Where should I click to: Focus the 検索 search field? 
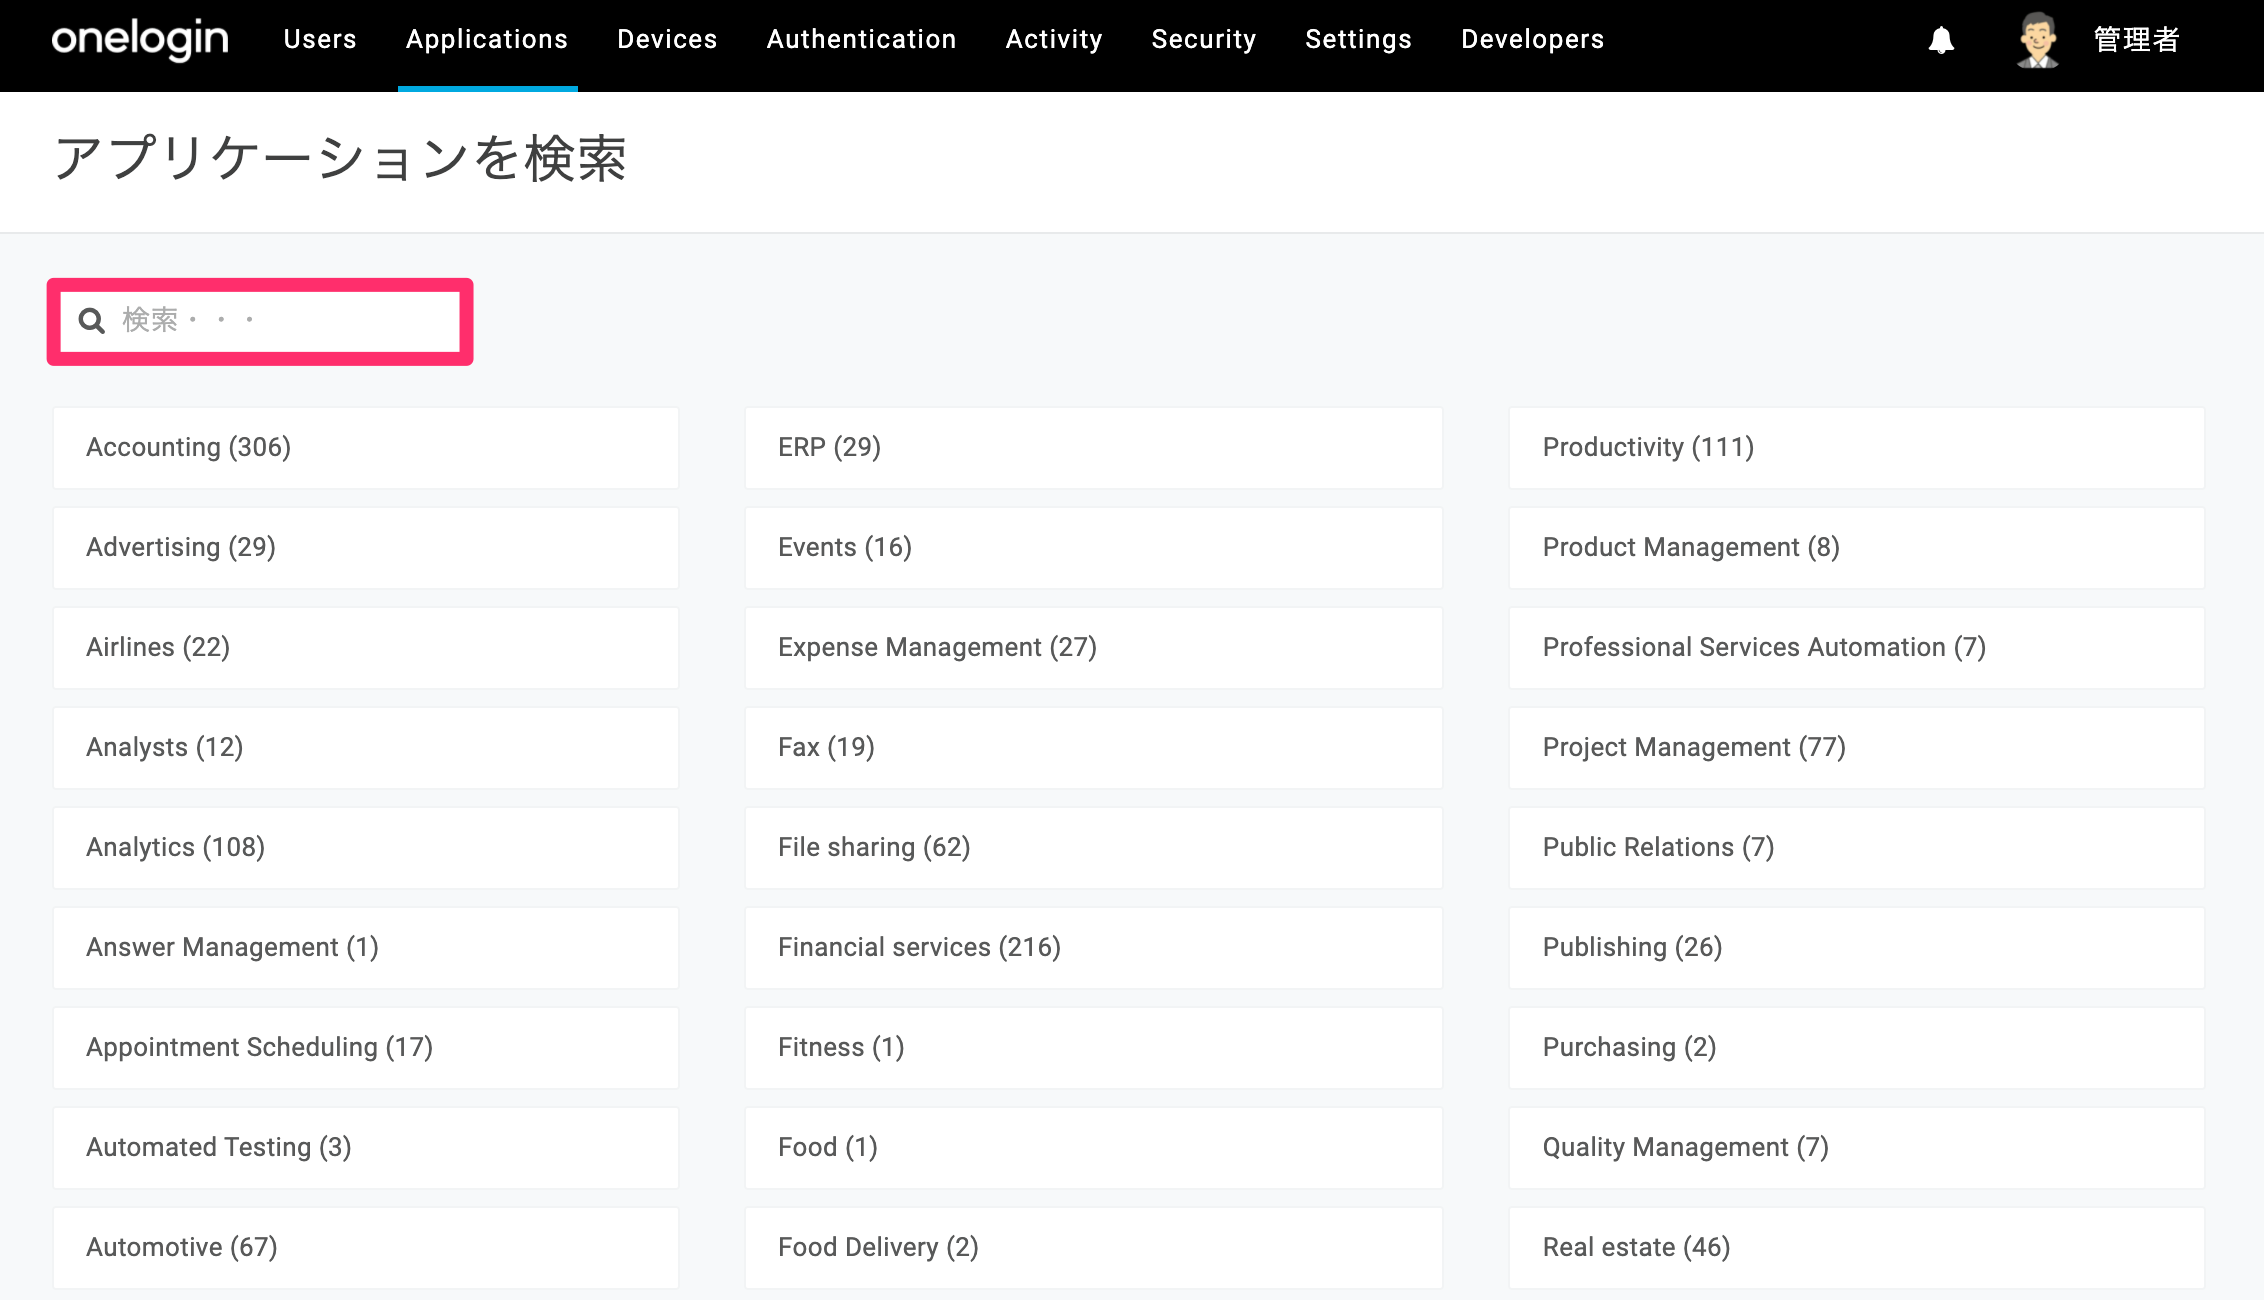[x=260, y=321]
